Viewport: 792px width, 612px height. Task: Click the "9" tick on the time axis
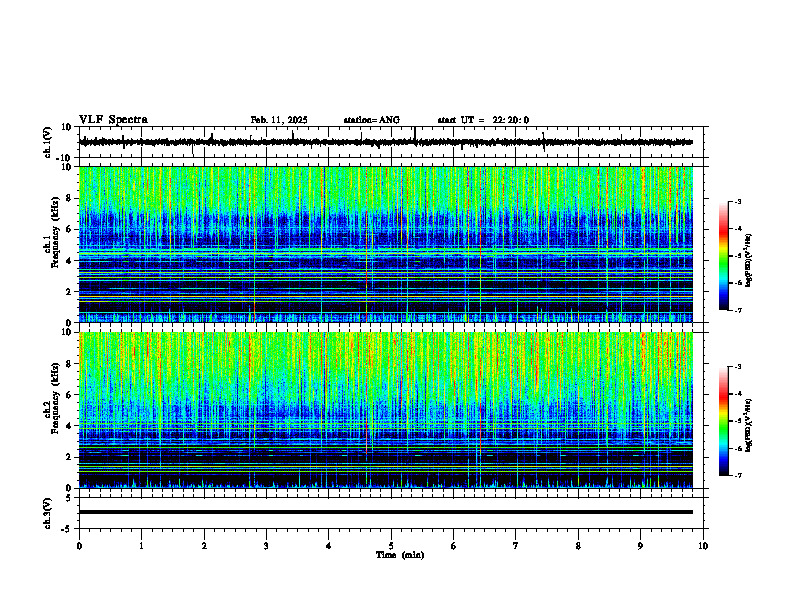640,546
